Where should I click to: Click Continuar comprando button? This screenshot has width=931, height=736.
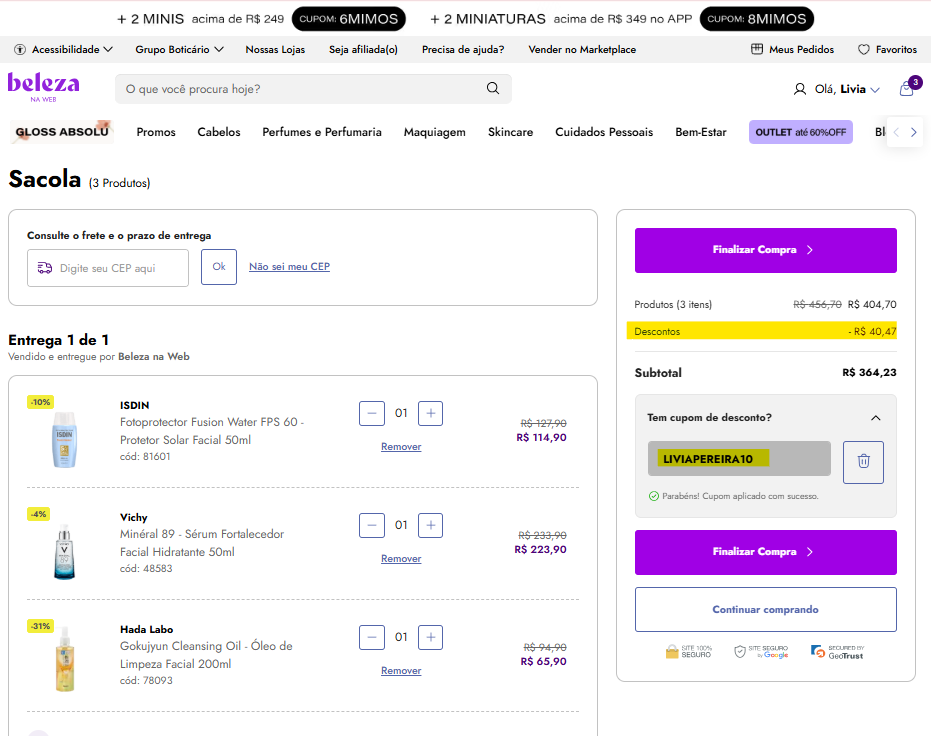[765, 610]
